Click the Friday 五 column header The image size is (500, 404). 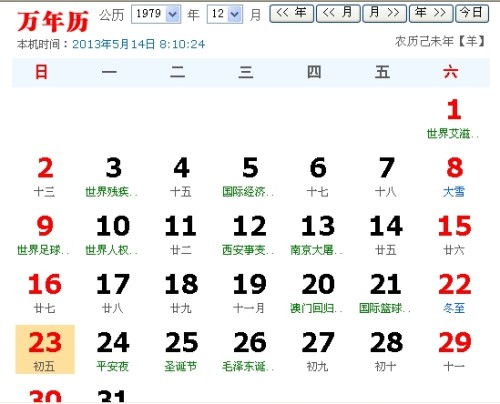pos(382,72)
